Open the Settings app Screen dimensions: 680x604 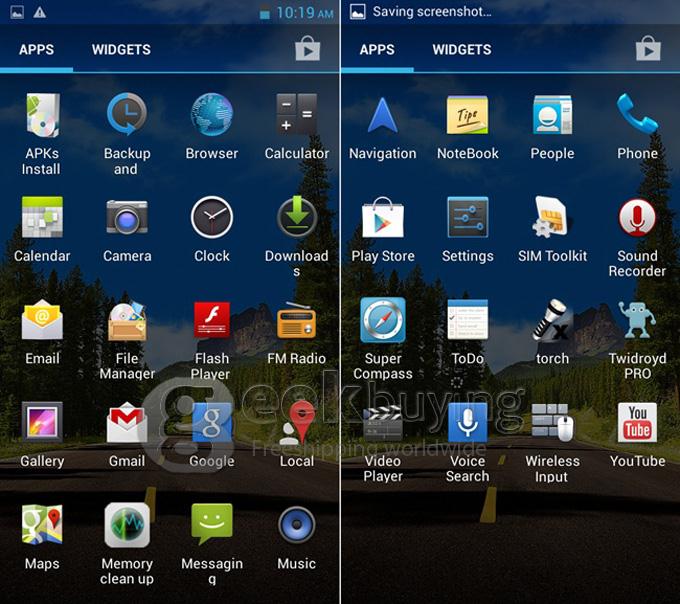tap(467, 218)
